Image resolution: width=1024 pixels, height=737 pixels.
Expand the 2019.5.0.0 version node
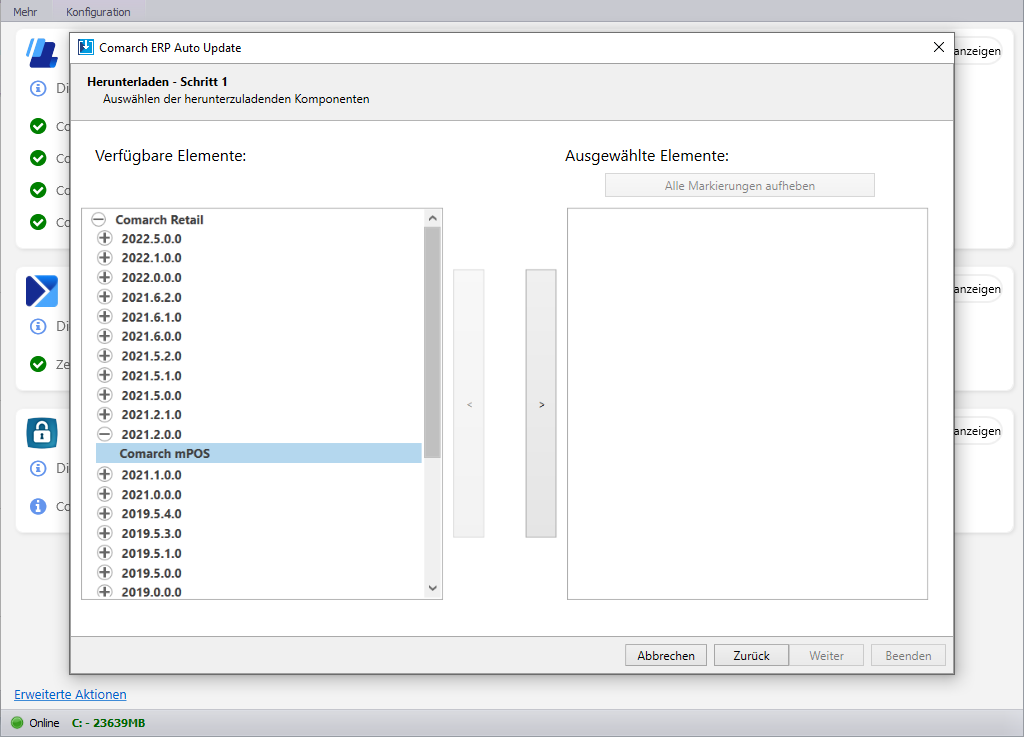(x=104, y=572)
